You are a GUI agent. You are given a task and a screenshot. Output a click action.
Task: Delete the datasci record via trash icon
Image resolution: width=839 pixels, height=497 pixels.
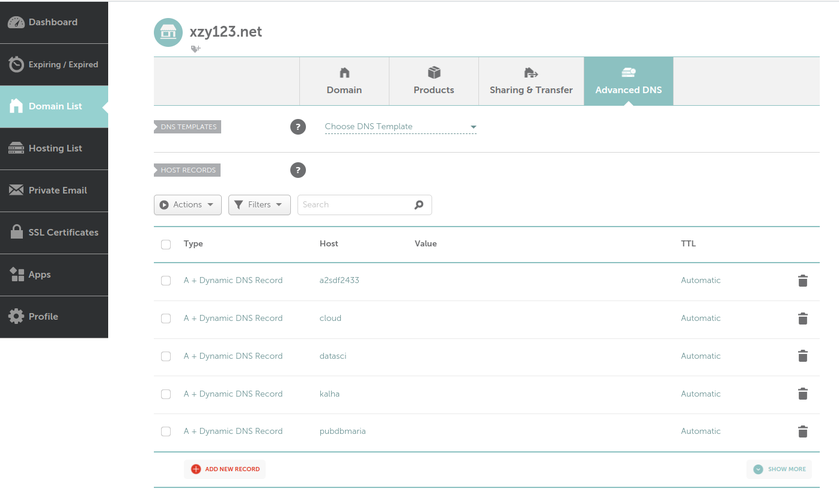tap(803, 356)
